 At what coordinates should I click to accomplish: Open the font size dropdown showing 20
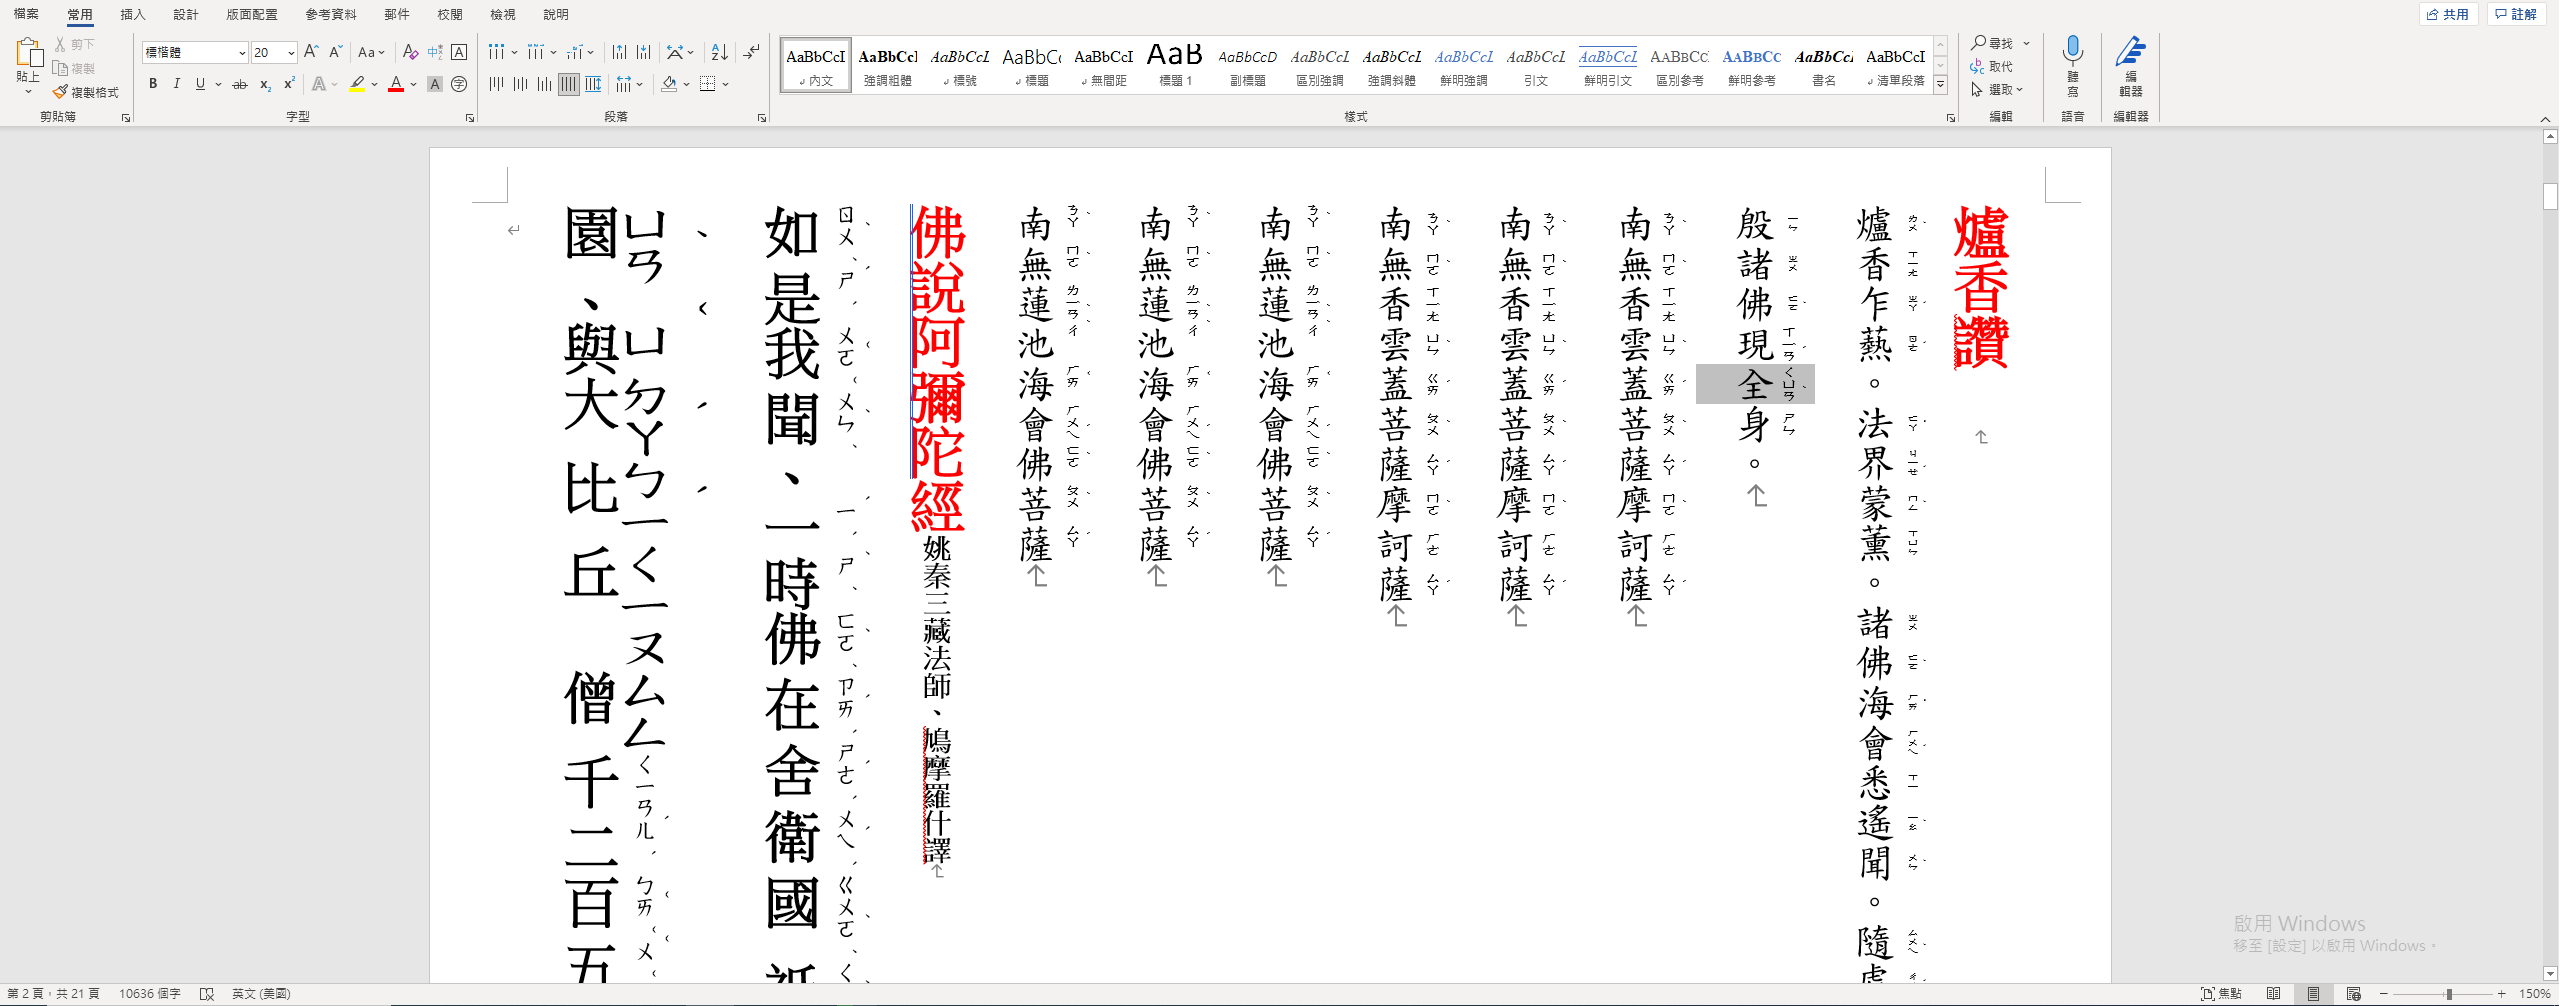click(x=291, y=52)
